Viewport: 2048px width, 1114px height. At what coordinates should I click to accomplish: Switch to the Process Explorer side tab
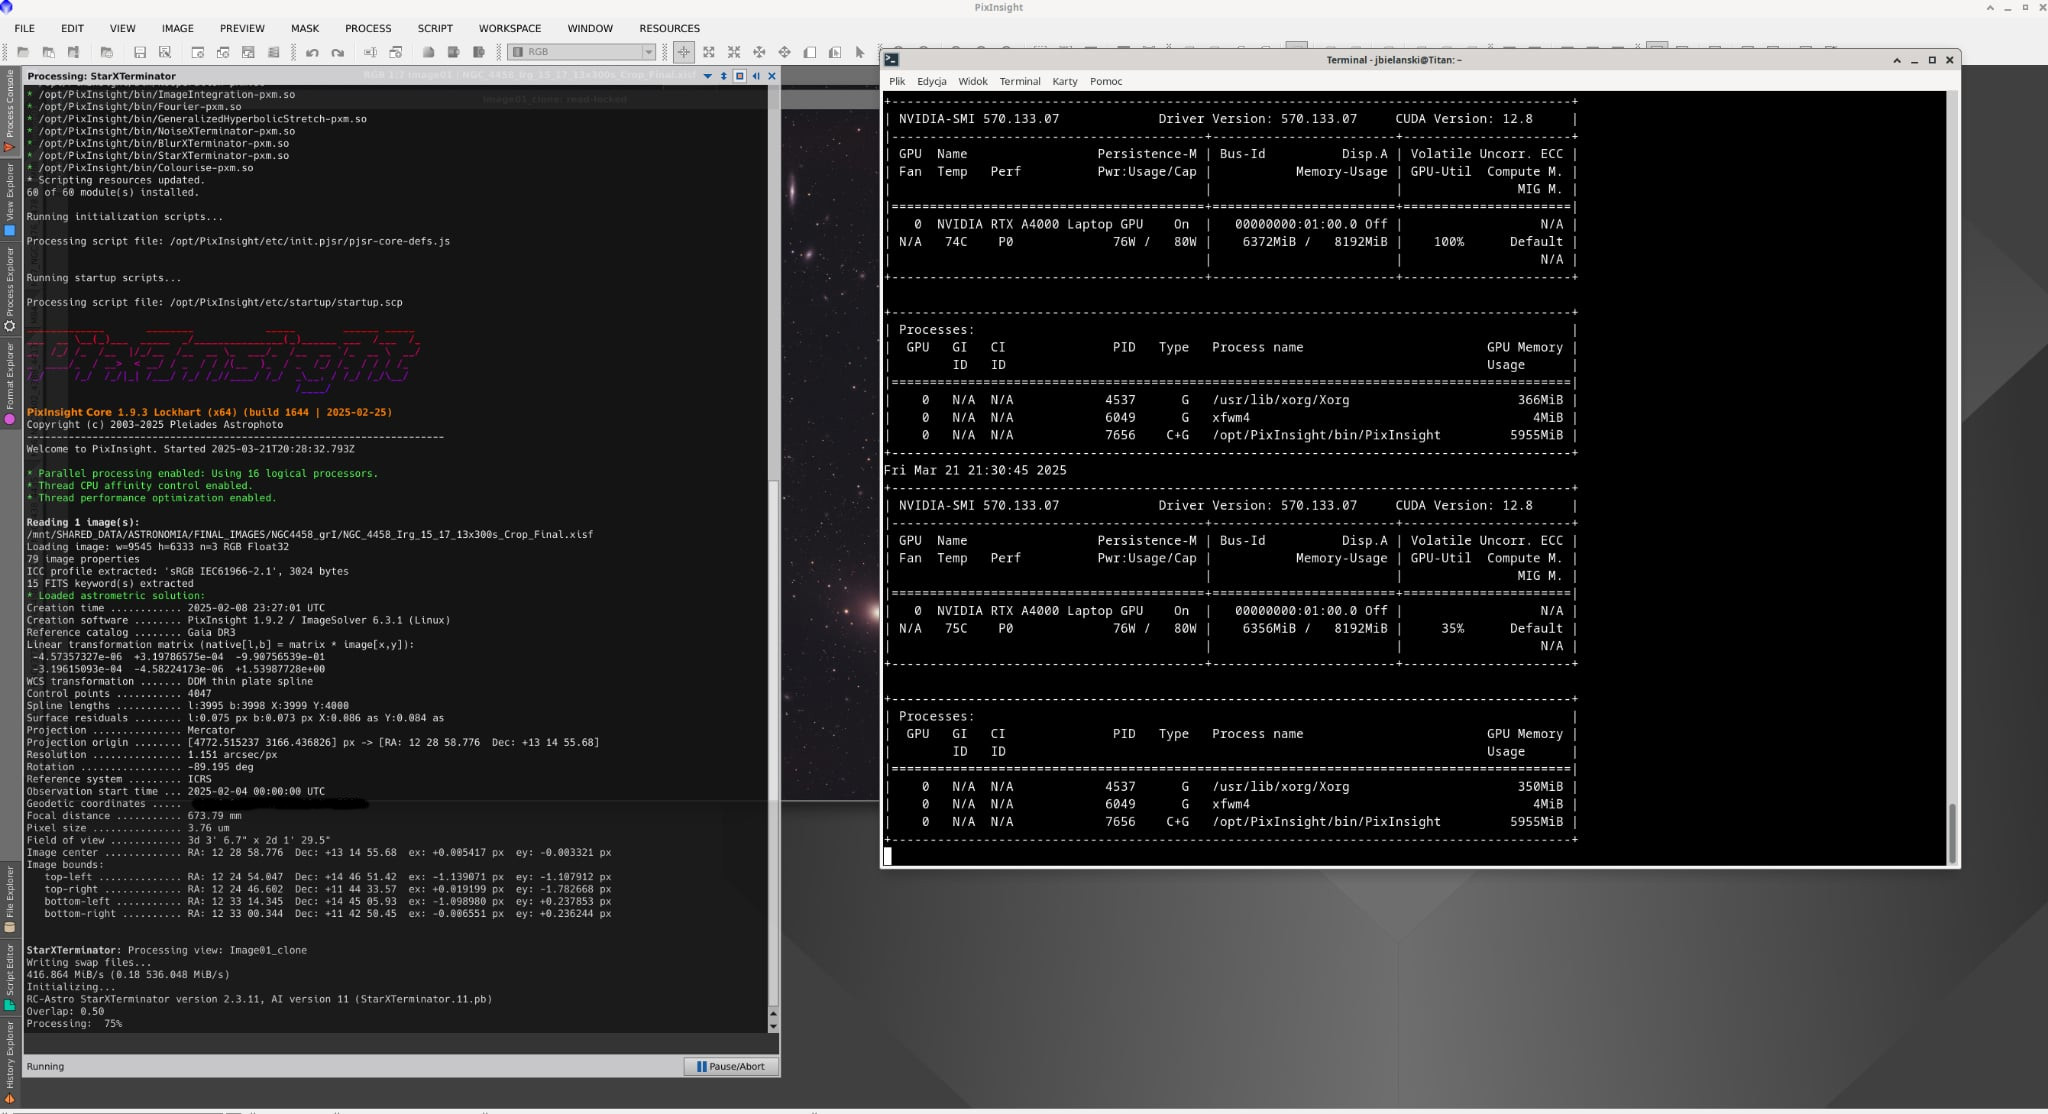click(10, 289)
